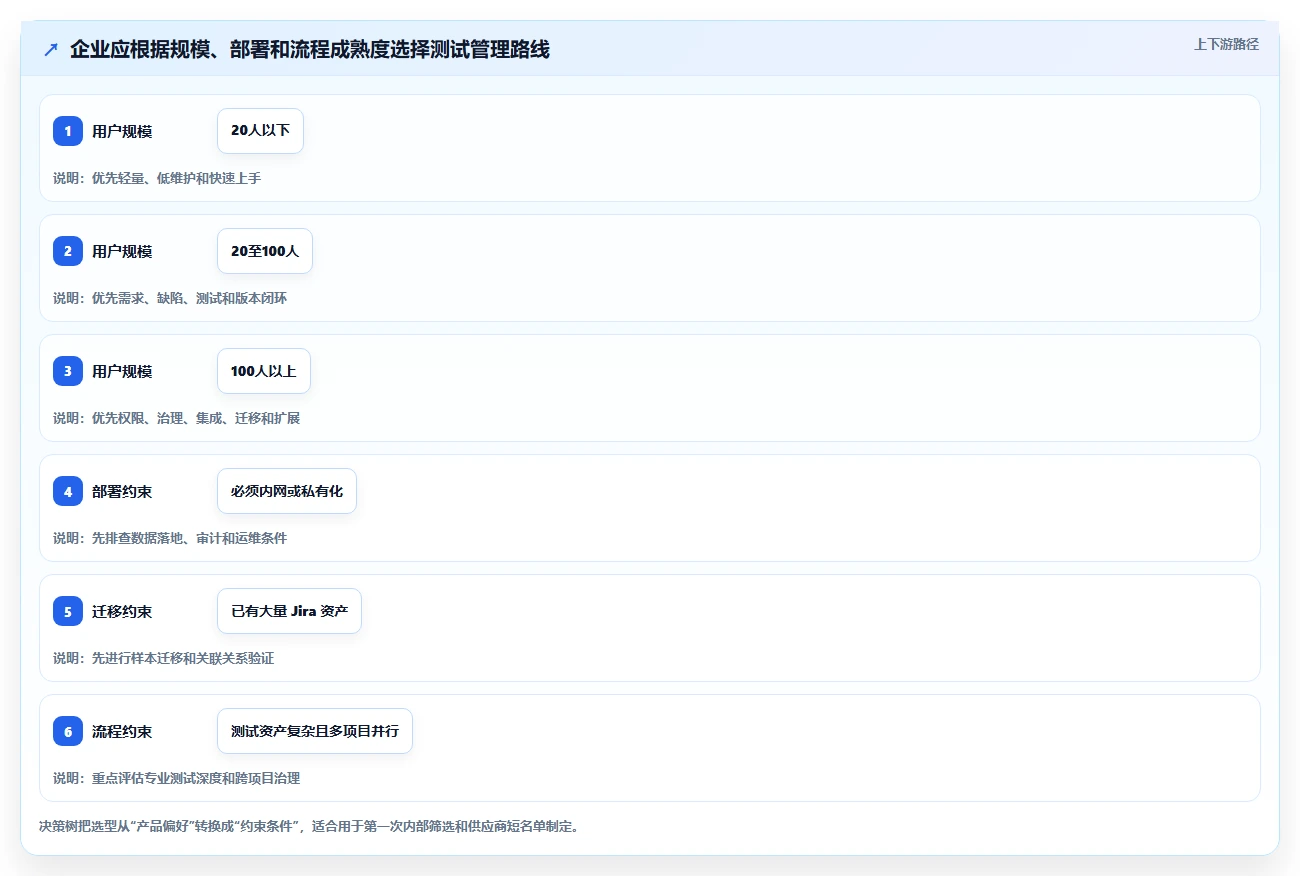Select the 测试资产复杂且多项目并行 chip
Screen dimensions: 1300x876
coord(315,731)
